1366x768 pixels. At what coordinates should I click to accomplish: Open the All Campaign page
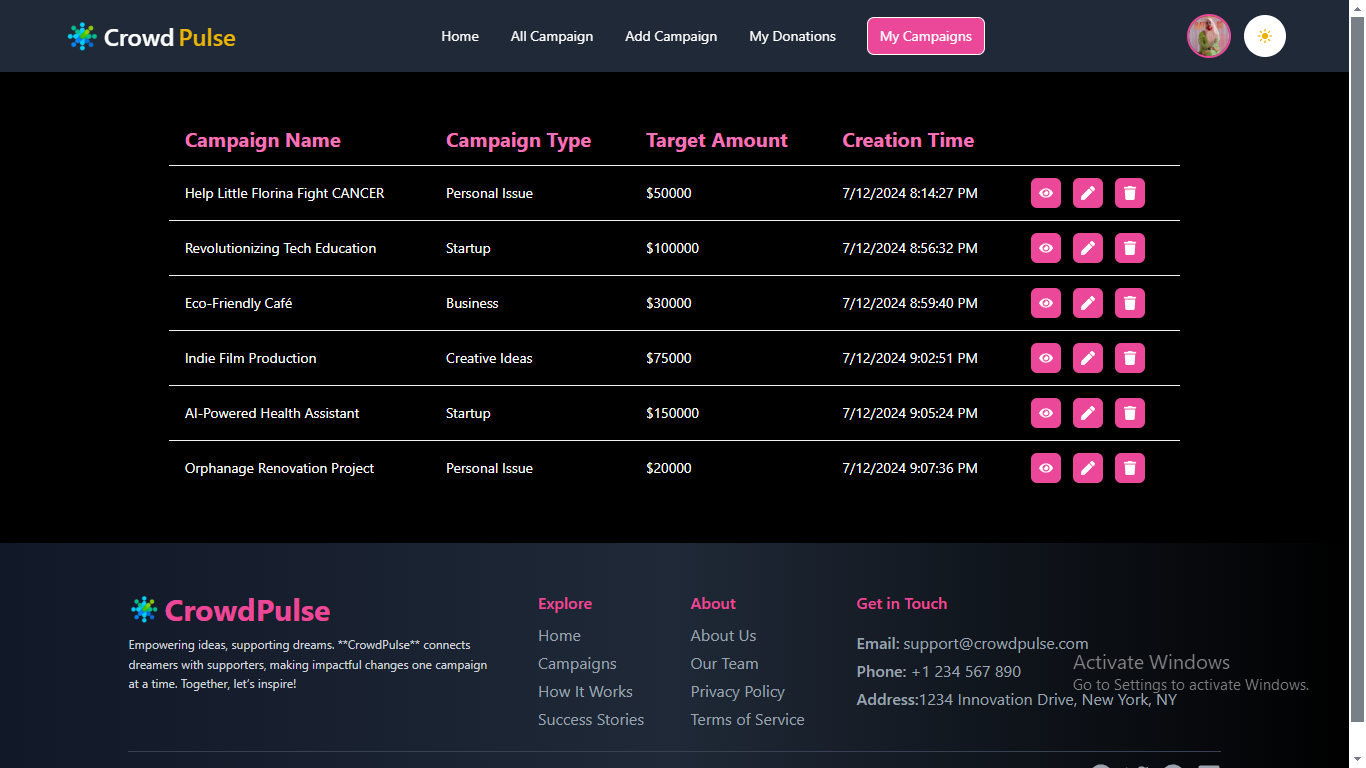(x=551, y=36)
